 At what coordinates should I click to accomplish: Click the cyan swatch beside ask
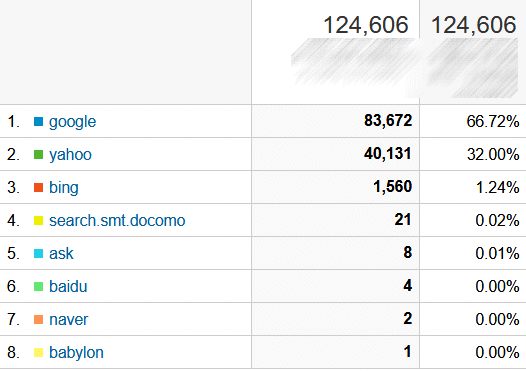click(39, 253)
